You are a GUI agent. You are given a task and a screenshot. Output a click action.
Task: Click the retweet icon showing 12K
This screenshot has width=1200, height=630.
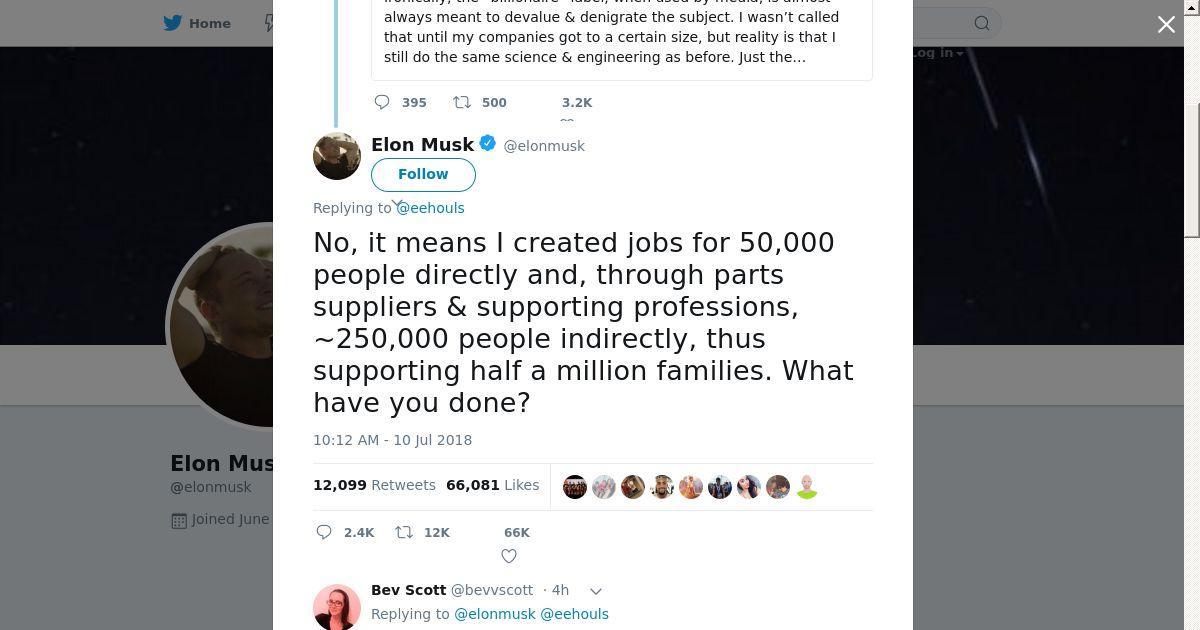(404, 532)
